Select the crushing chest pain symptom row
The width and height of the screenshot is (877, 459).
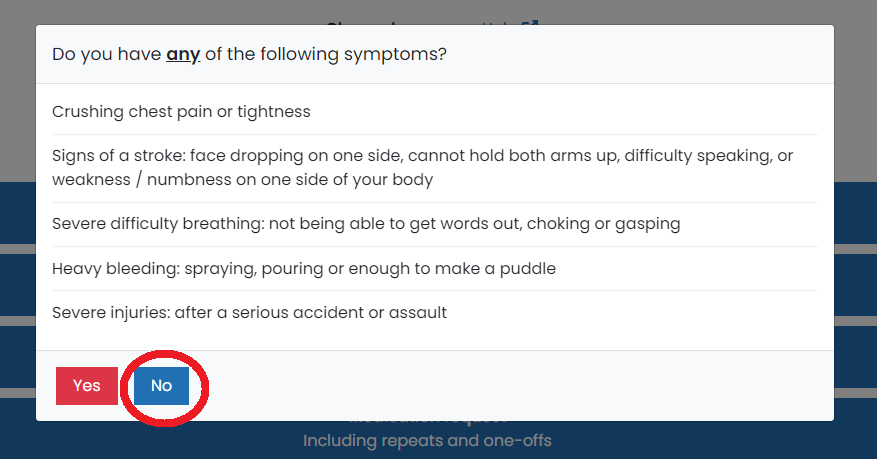pos(181,112)
